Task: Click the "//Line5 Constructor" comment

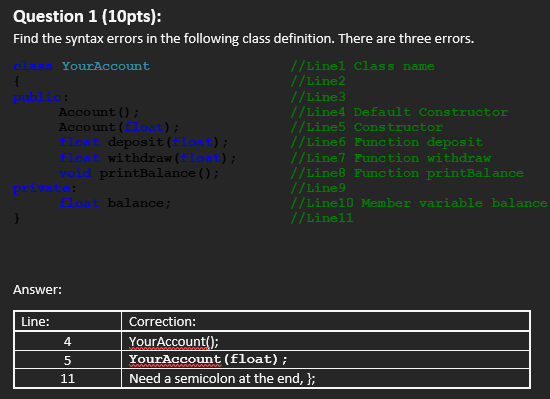Action: pyautogui.click(x=367, y=127)
